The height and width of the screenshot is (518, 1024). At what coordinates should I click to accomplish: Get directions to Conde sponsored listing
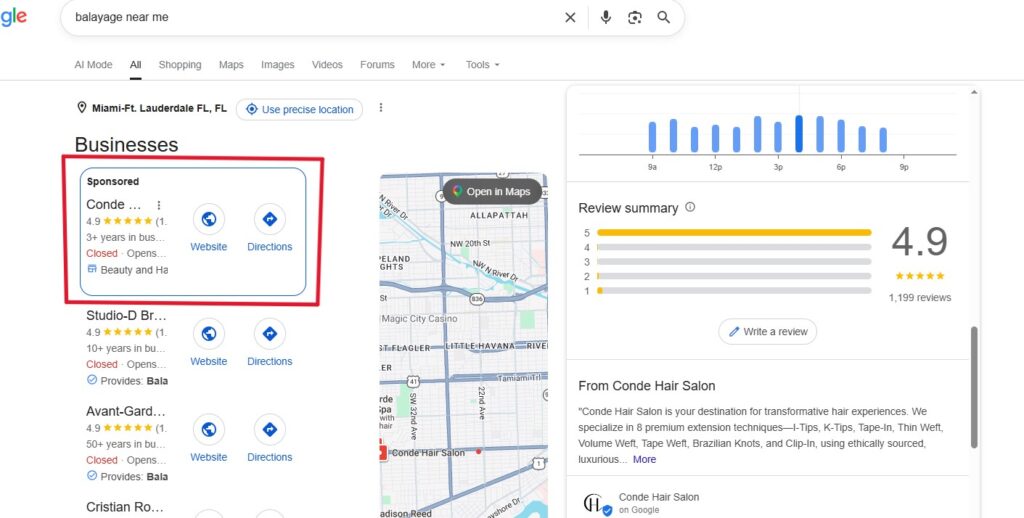click(270, 219)
